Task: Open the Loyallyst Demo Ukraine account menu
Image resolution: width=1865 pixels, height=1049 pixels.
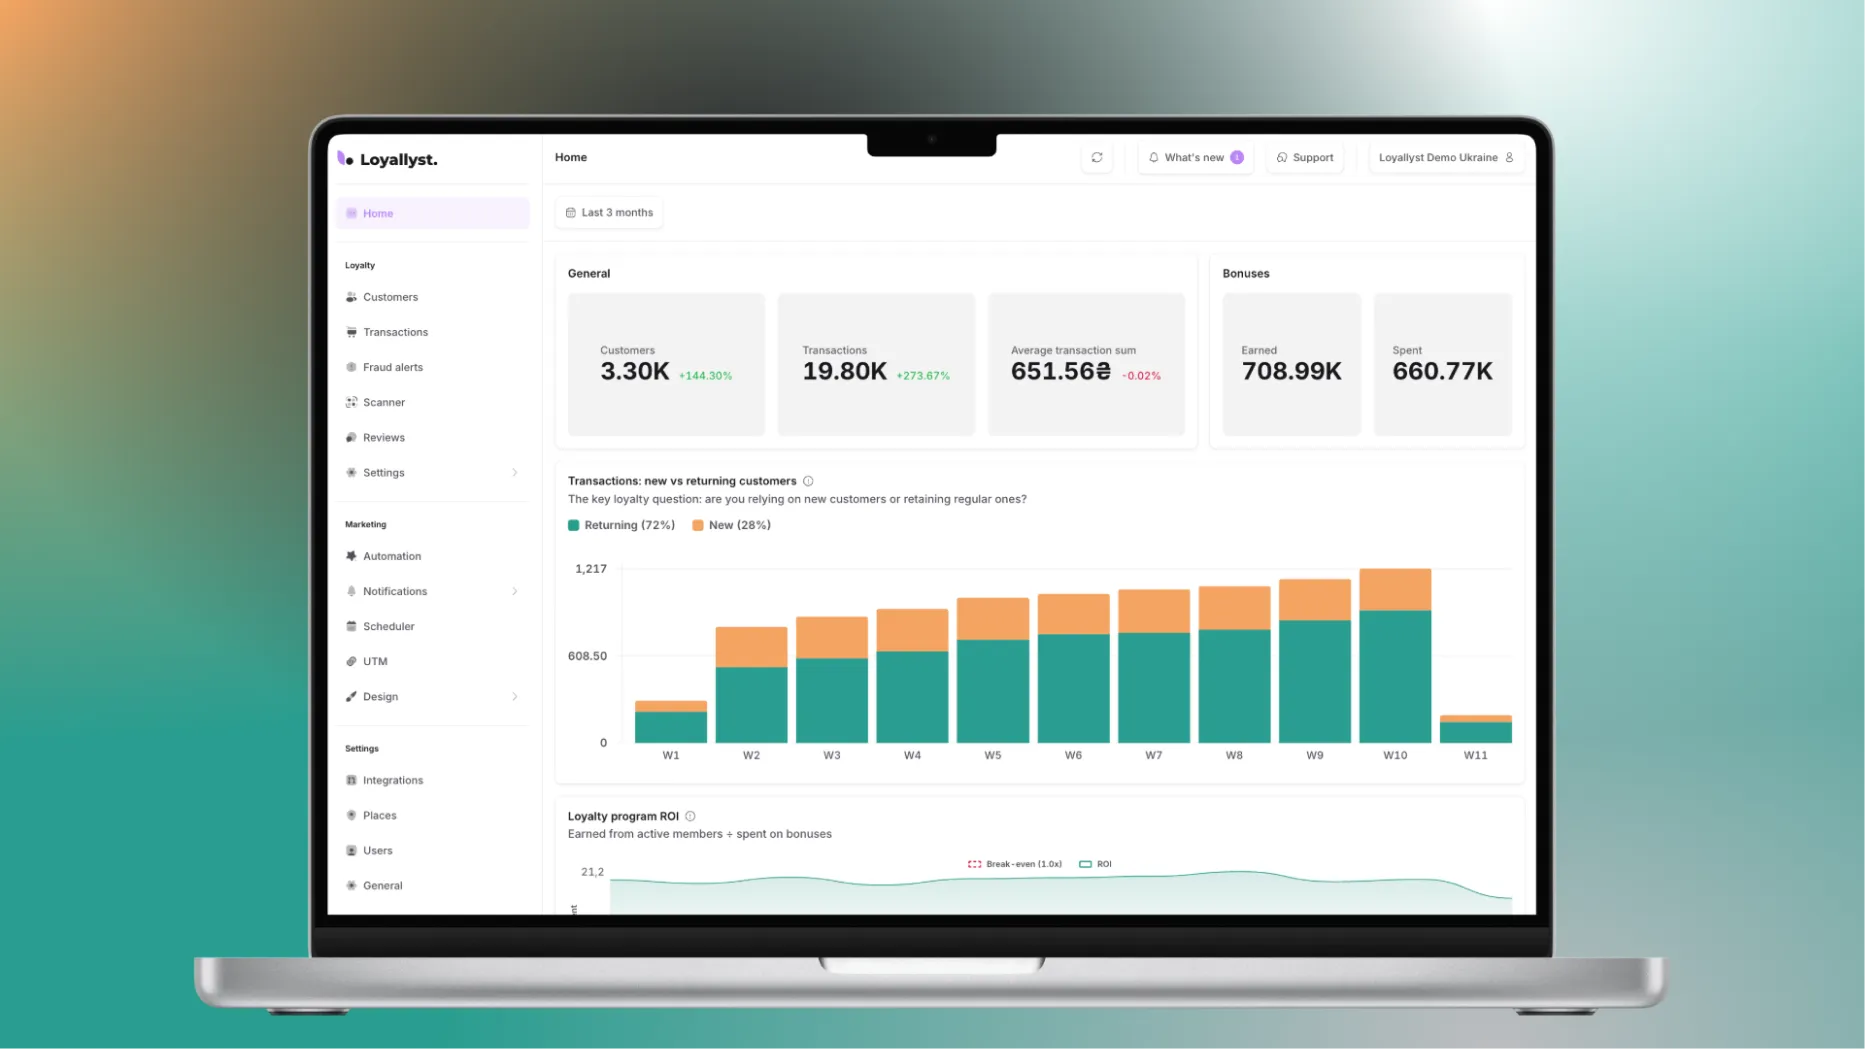Action: coord(1446,157)
